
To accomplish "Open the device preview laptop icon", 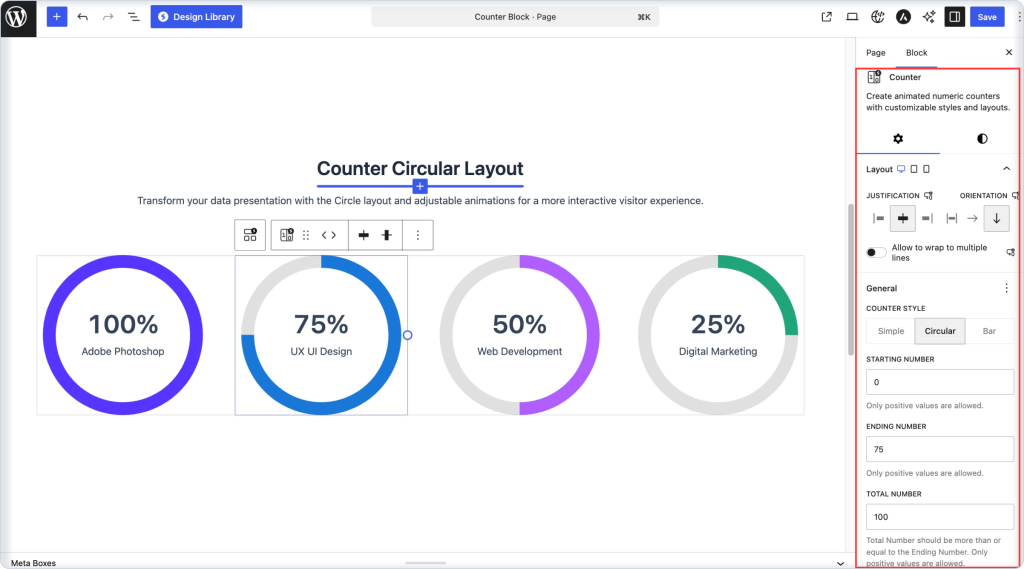I will [852, 17].
